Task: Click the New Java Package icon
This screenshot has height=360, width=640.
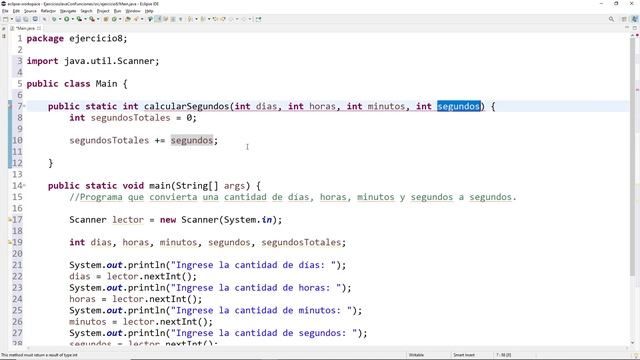Action: click(106, 19)
